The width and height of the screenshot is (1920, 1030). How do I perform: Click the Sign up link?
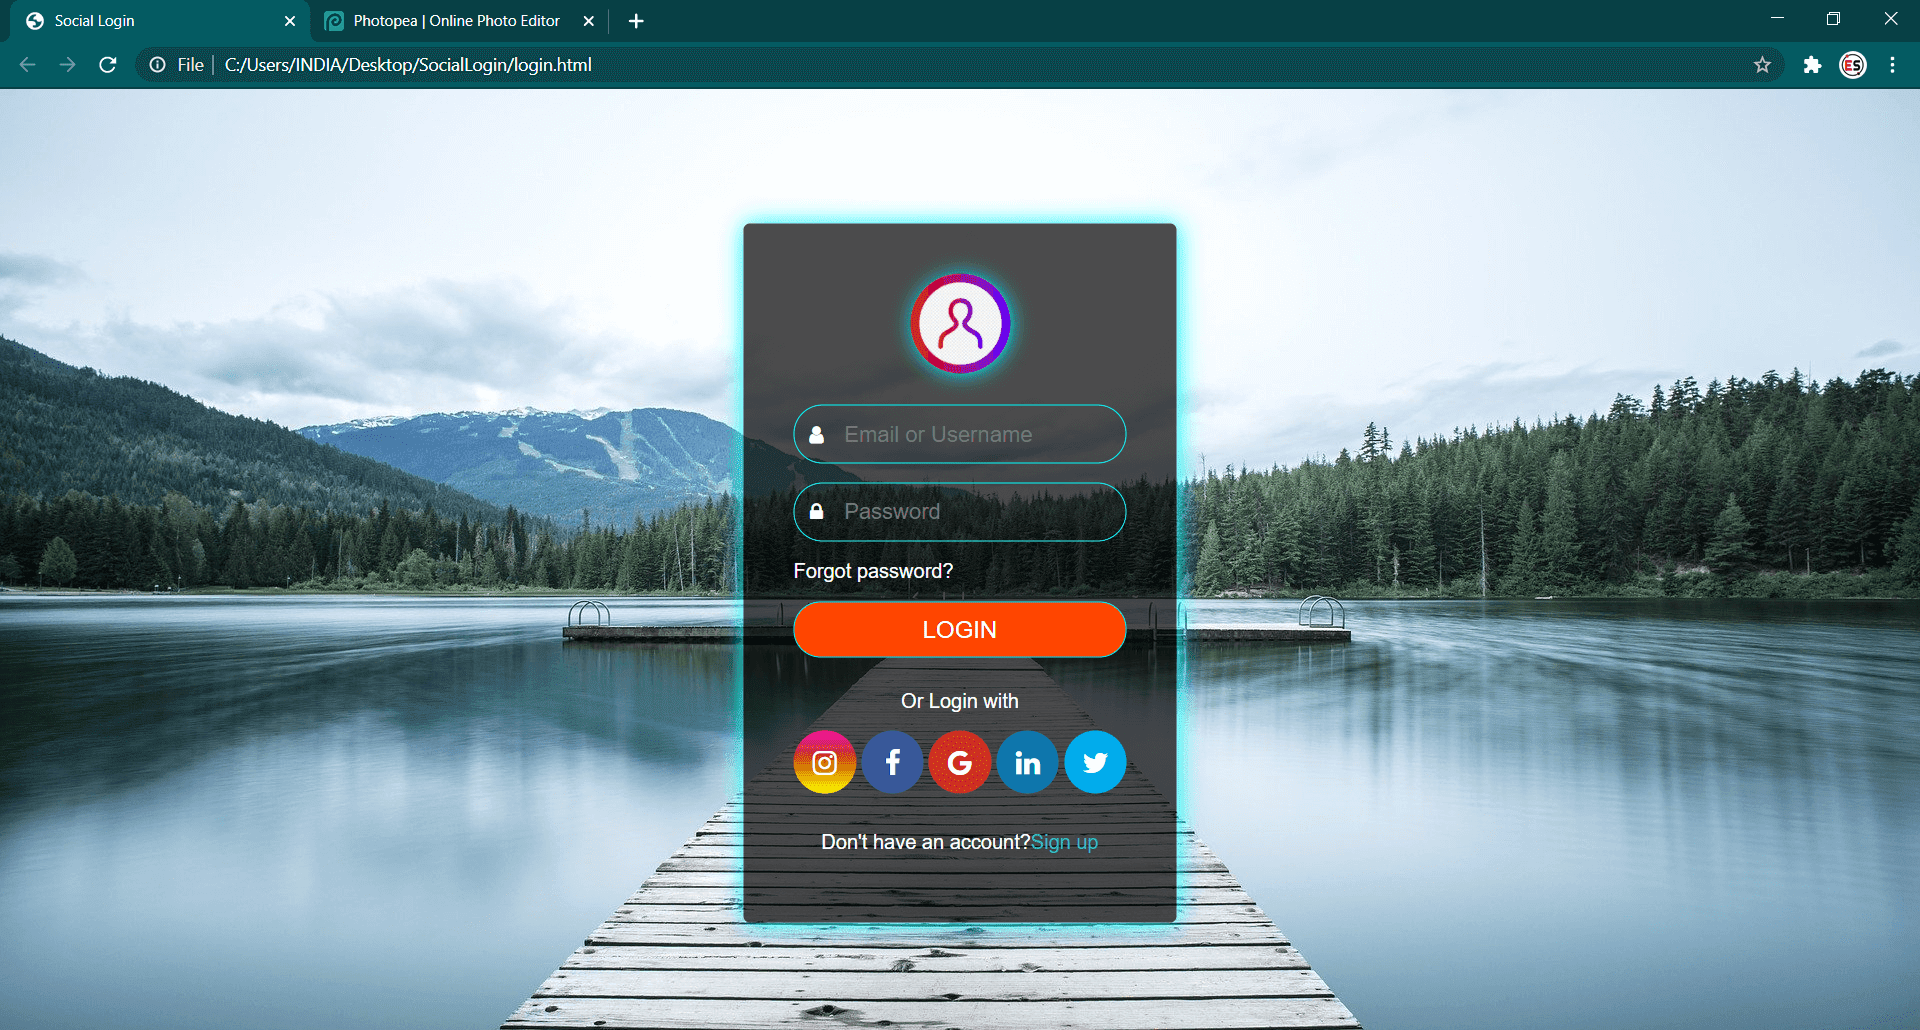tap(1064, 841)
